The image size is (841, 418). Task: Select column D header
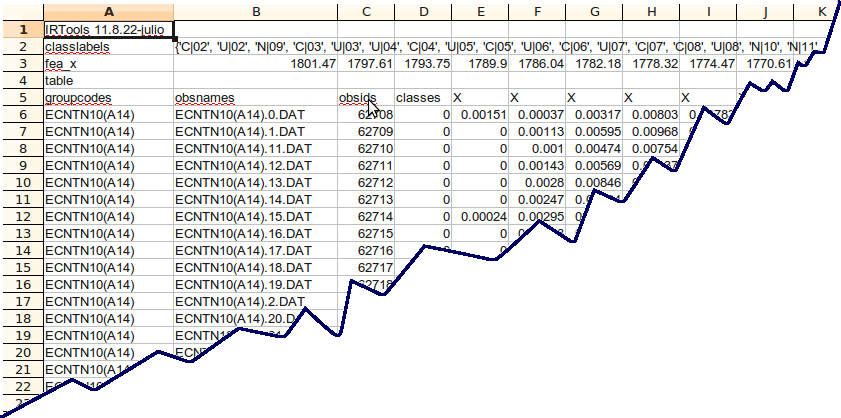coord(423,12)
